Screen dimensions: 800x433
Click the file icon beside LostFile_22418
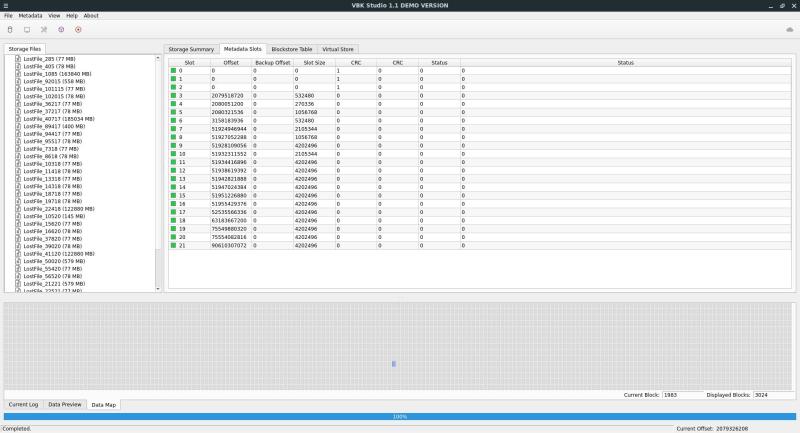point(18,209)
